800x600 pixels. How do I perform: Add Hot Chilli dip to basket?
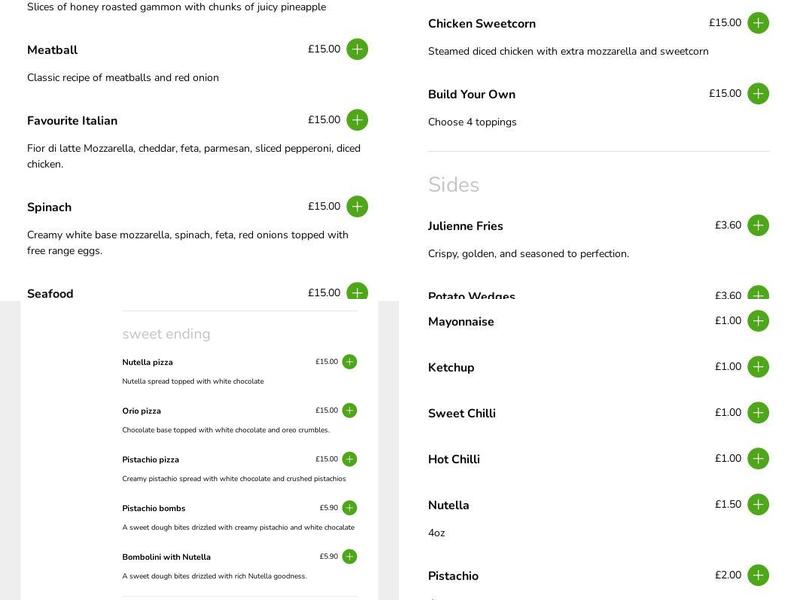tap(758, 459)
